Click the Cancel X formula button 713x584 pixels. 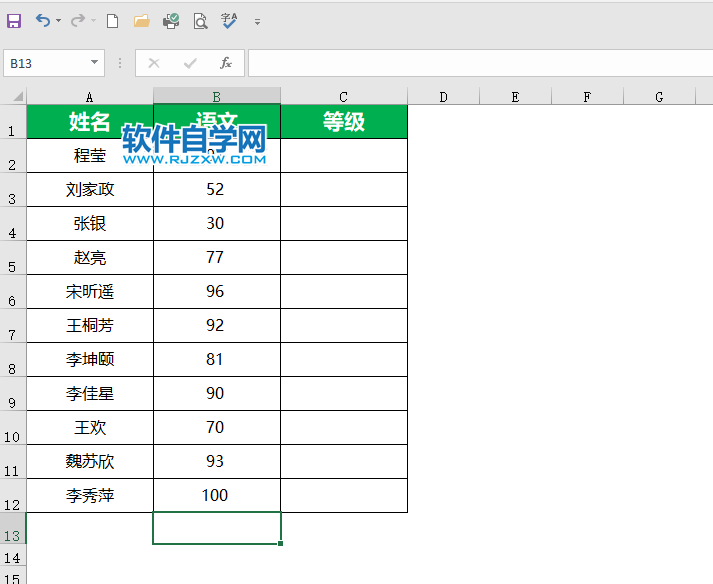[x=154, y=63]
